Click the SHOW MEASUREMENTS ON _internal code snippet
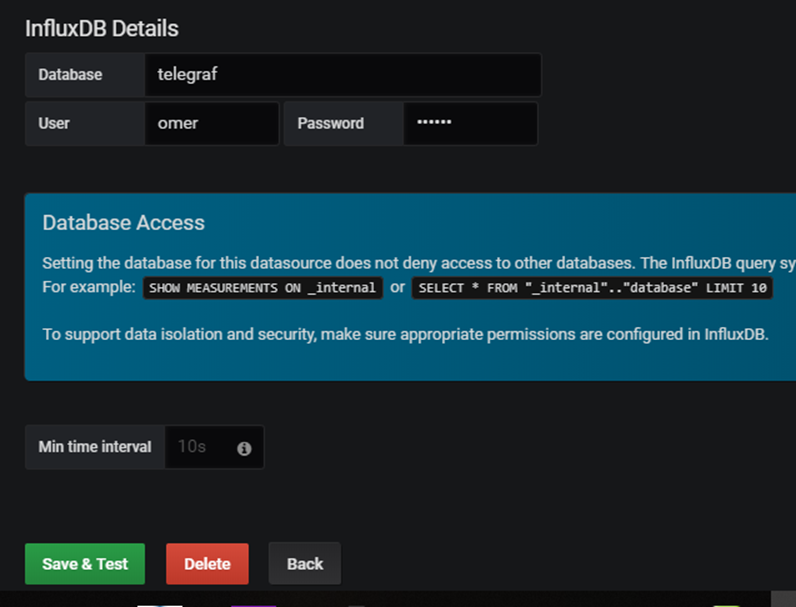The image size is (796, 607). pos(262,288)
